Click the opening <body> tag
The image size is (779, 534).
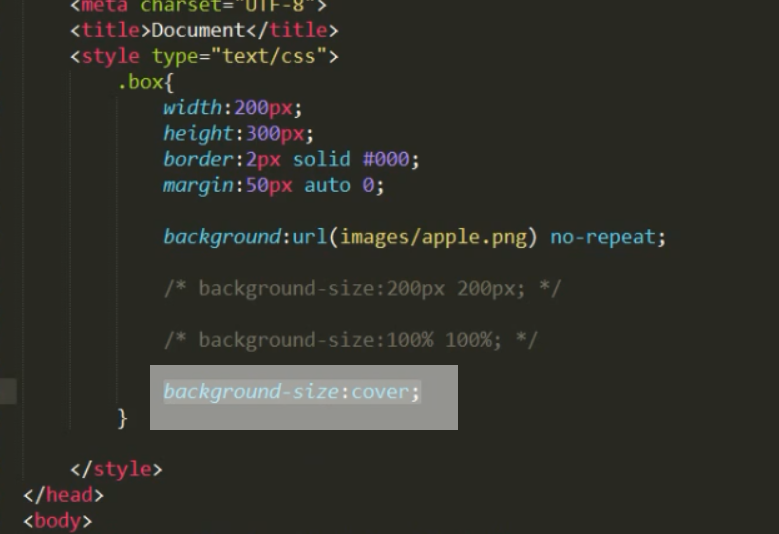pos(58,521)
